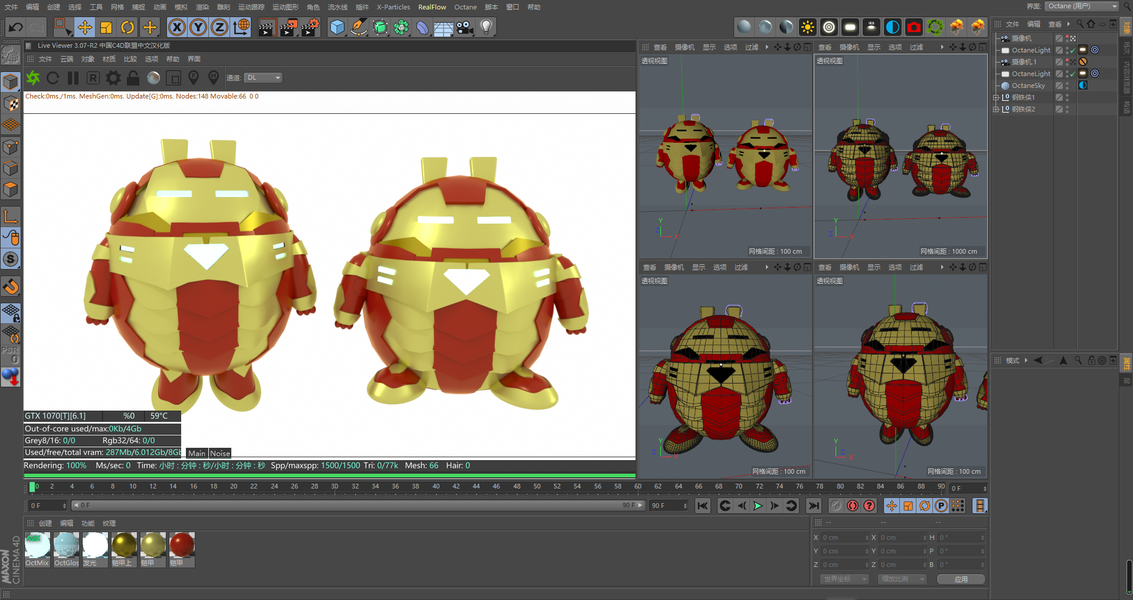Screen dimensions: 1133x600
Task: Select the Rotate tool icon
Action: point(128,27)
